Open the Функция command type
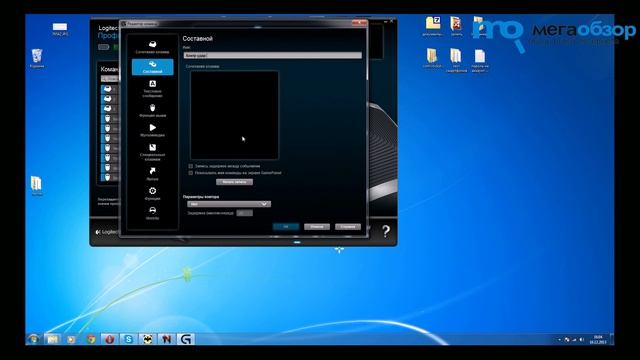640x360 pixels. click(152, 193)
